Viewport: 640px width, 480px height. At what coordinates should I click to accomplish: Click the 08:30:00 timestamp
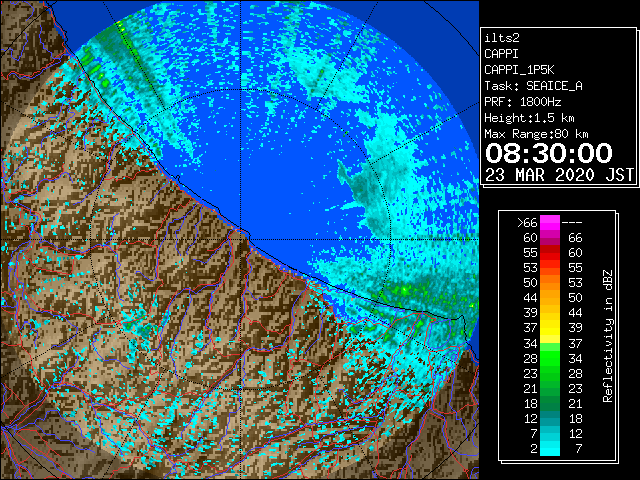[x=549, y=153]
